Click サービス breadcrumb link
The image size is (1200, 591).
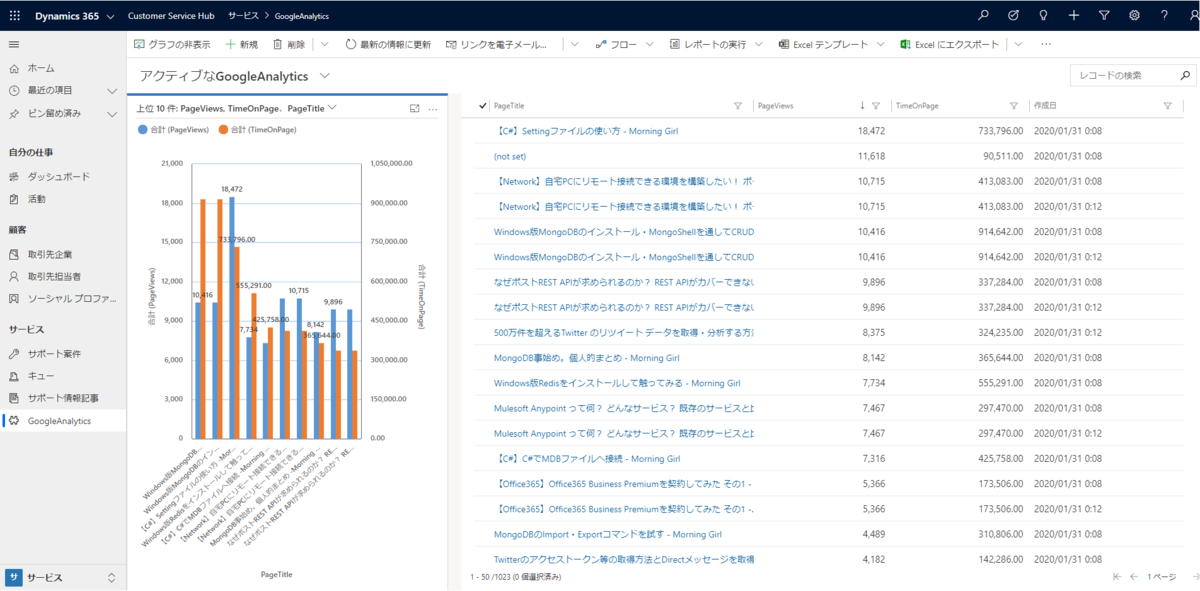pos(243,16)
